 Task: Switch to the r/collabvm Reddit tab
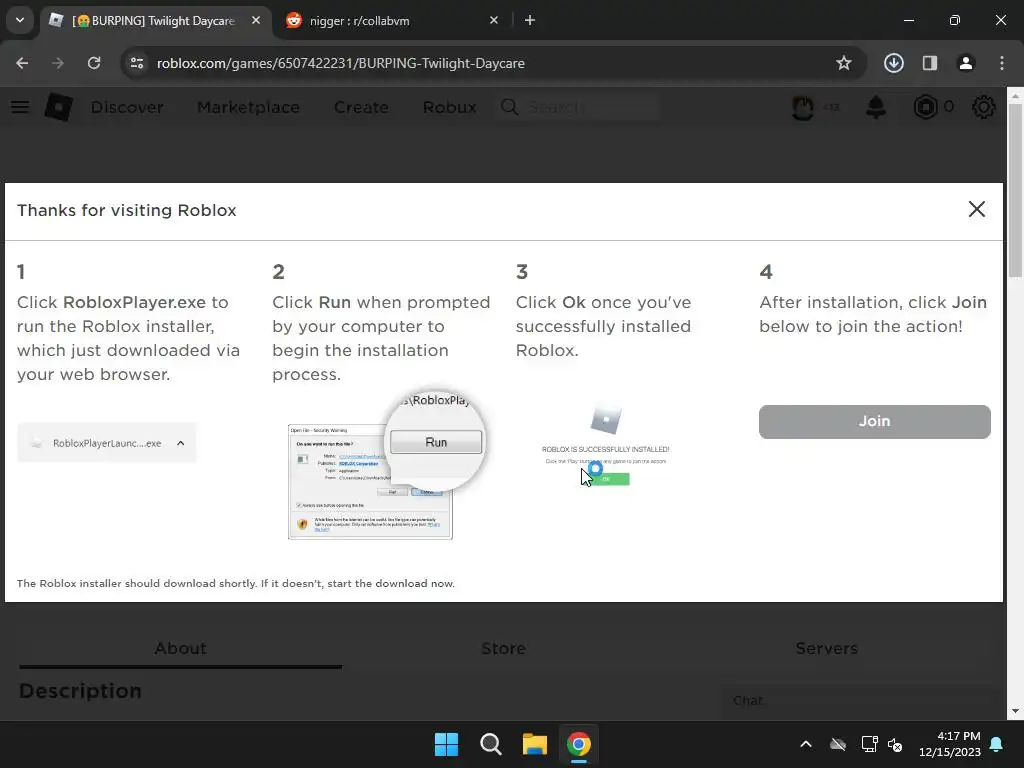(x=392, y=20)
